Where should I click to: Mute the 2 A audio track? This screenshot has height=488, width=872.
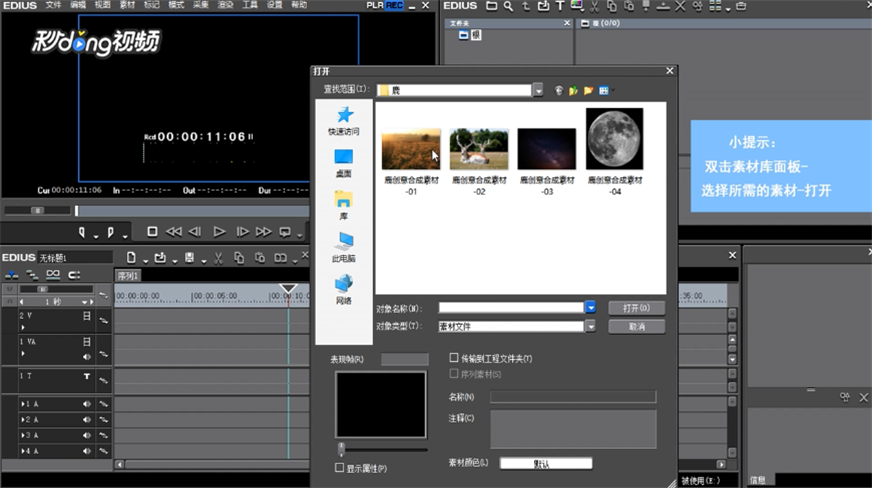click(x=87, y=420)
